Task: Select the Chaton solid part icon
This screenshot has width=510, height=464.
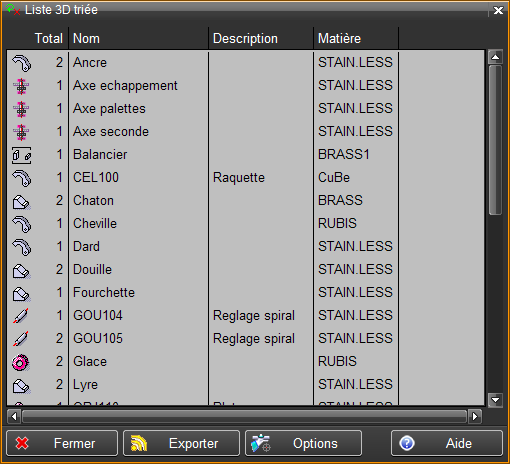Action: (22, 202)
